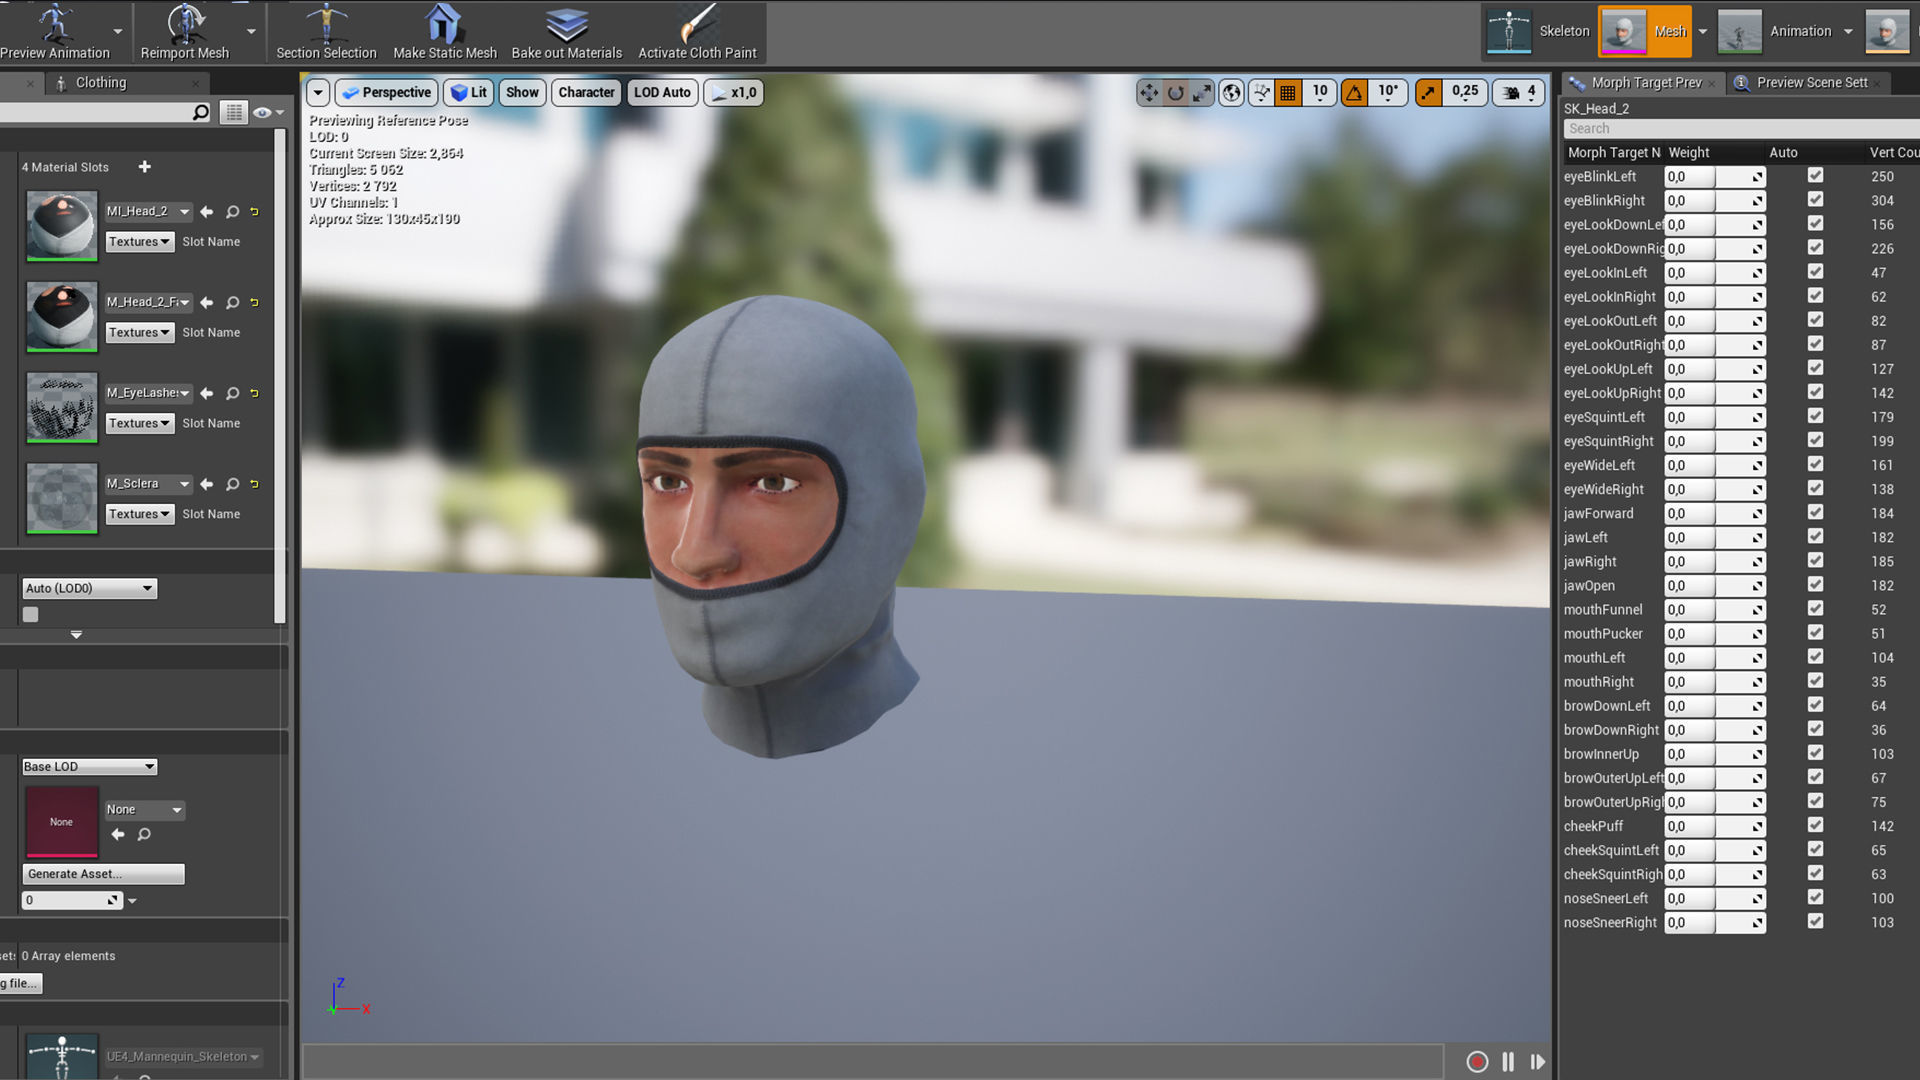
Task: Step forward one frame
Action: (x=1538, y=1062)
